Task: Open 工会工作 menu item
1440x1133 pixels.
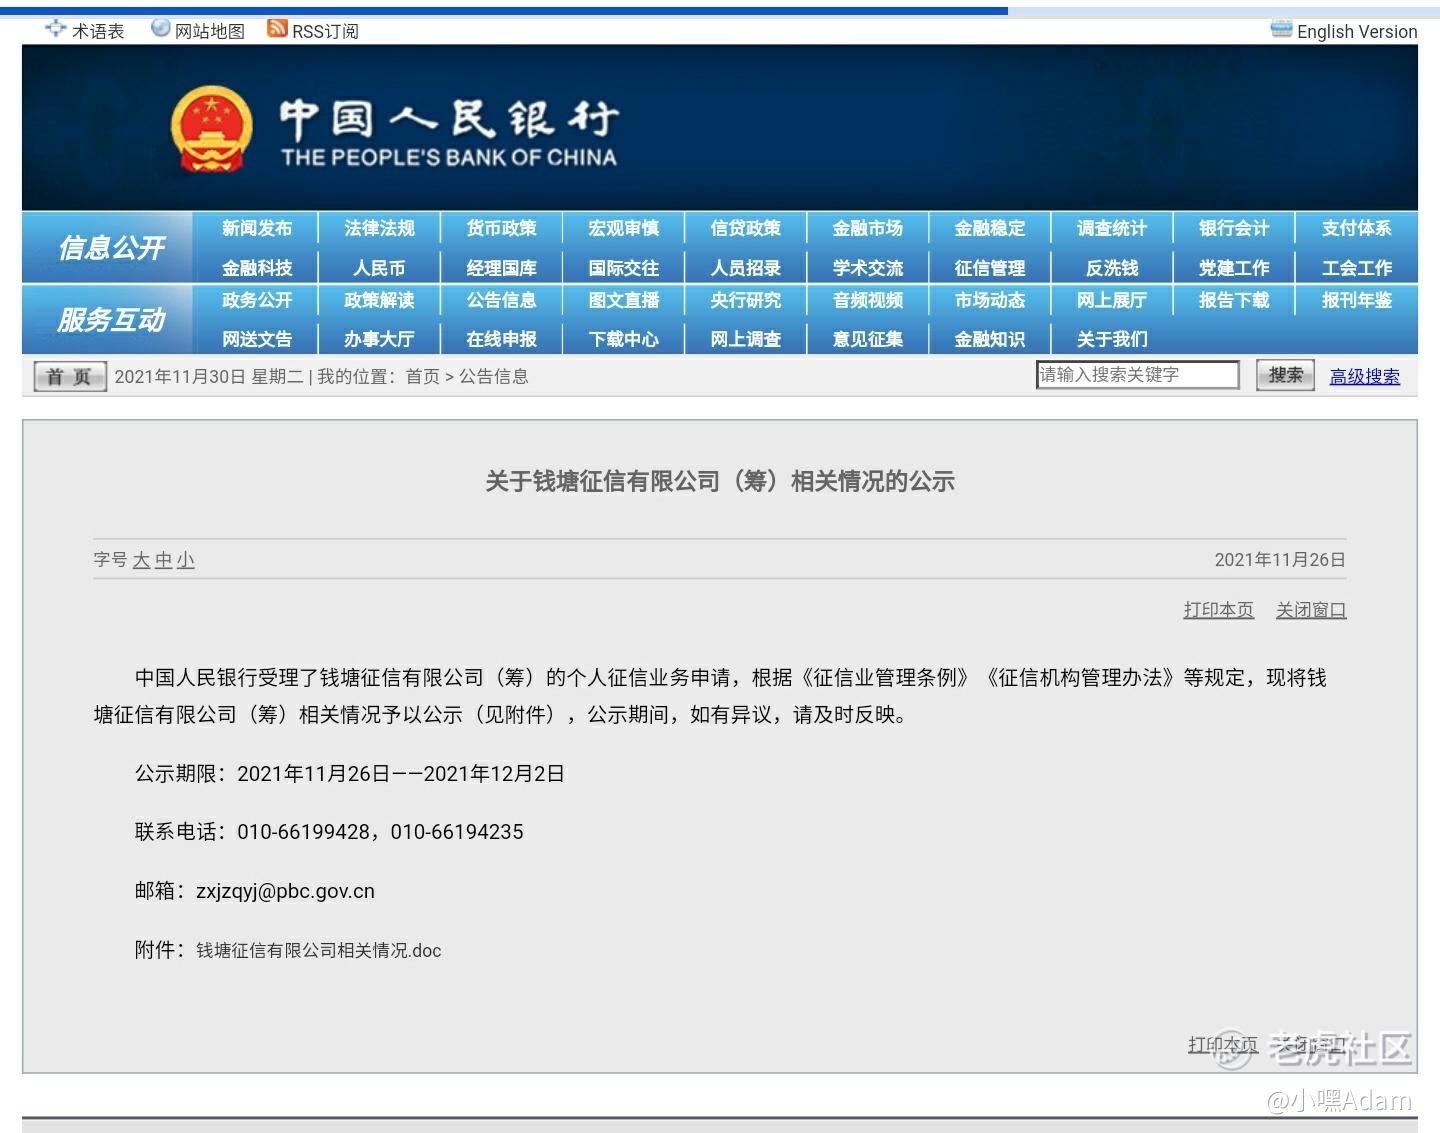Action: click(1357, 268)
